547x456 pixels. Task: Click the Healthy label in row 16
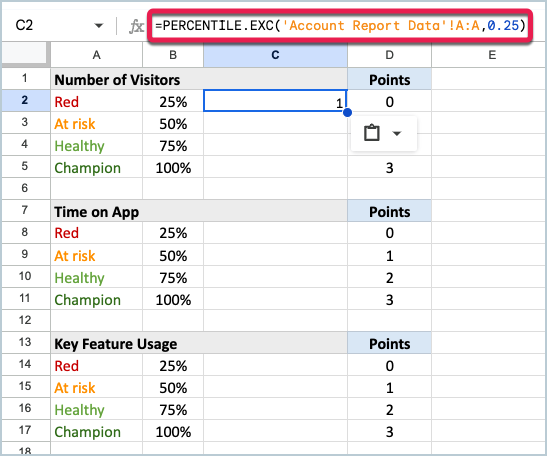click(x=80, y=410)
